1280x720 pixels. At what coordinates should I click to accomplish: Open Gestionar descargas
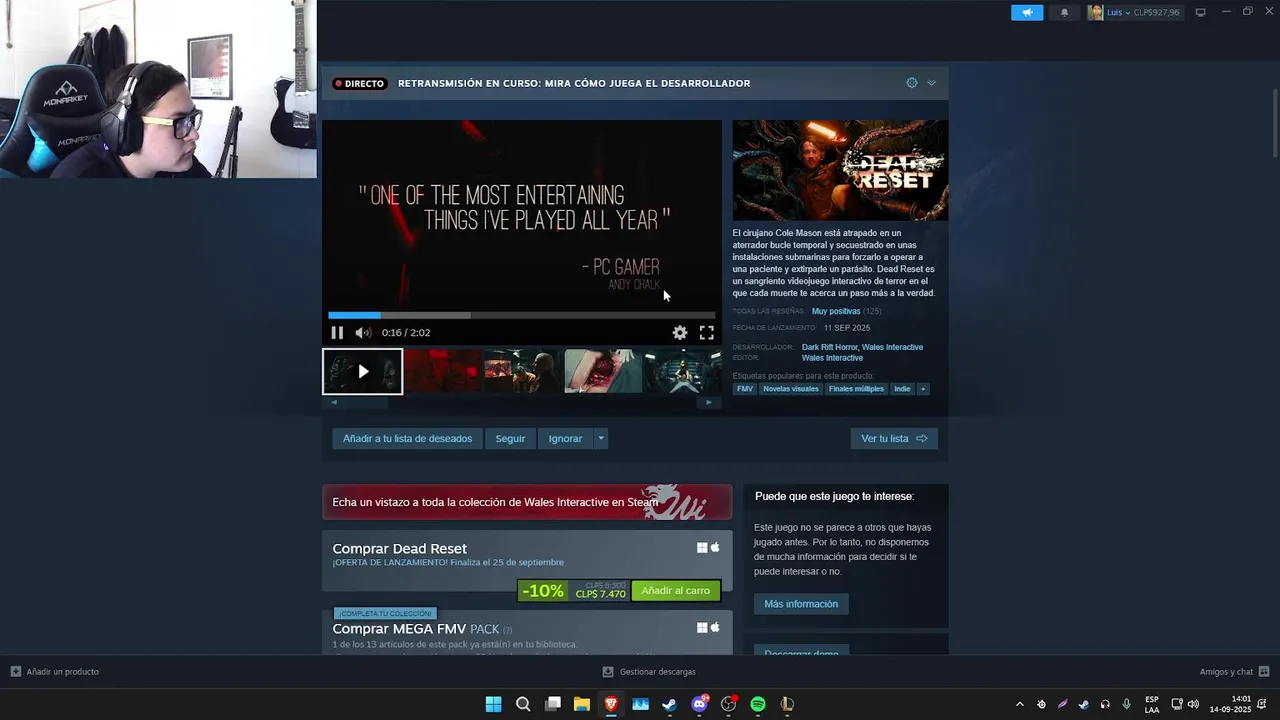click(x=649, y=672)
